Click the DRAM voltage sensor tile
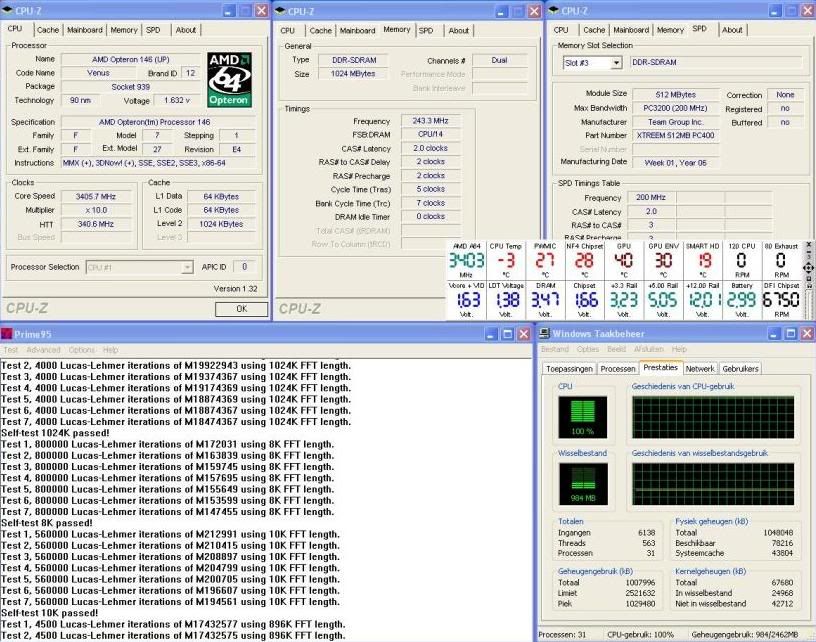This screenshot has width=816, height=642. 545,300
